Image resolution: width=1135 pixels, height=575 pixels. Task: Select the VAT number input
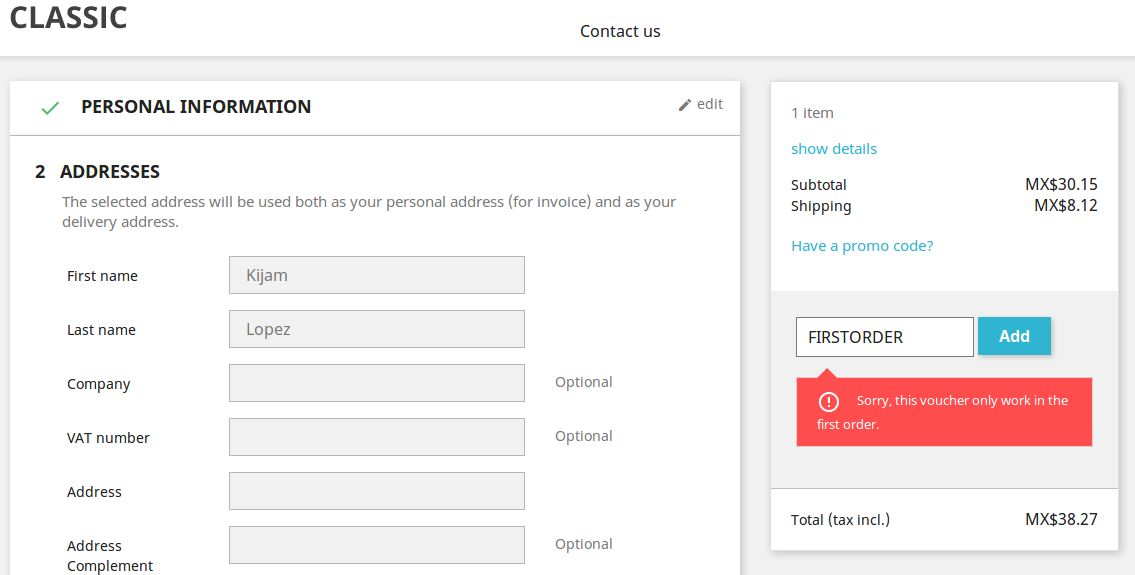click(x=376, y=437)
